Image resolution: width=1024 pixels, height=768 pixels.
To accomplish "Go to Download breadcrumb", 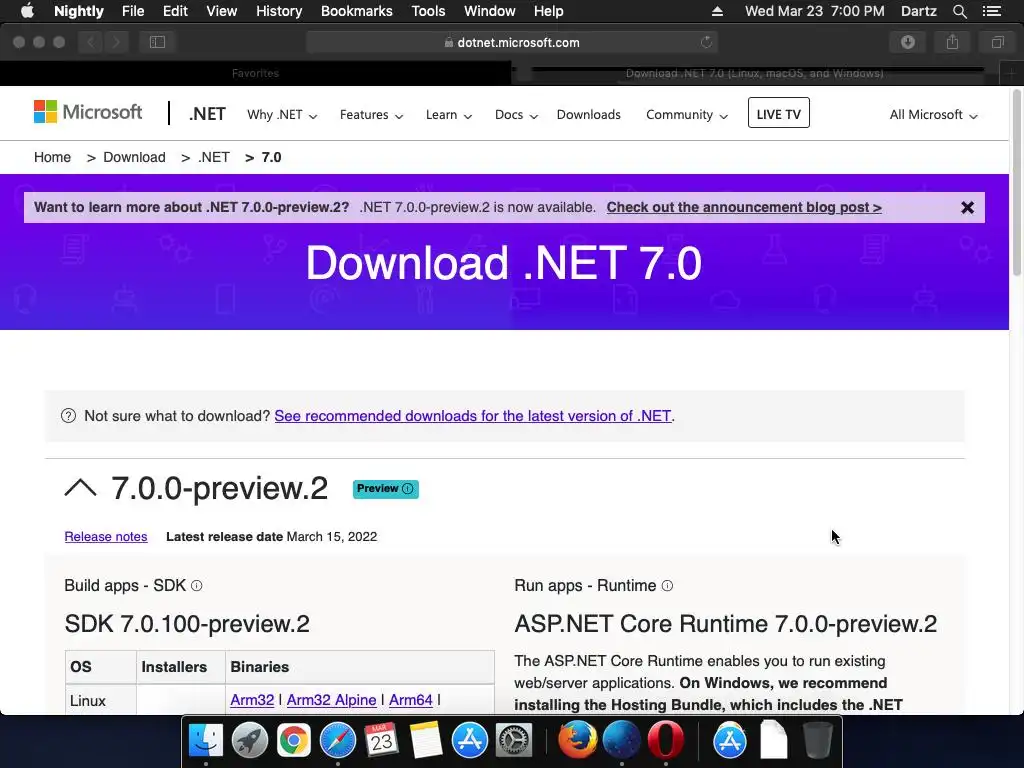I will tap(135, 157).
